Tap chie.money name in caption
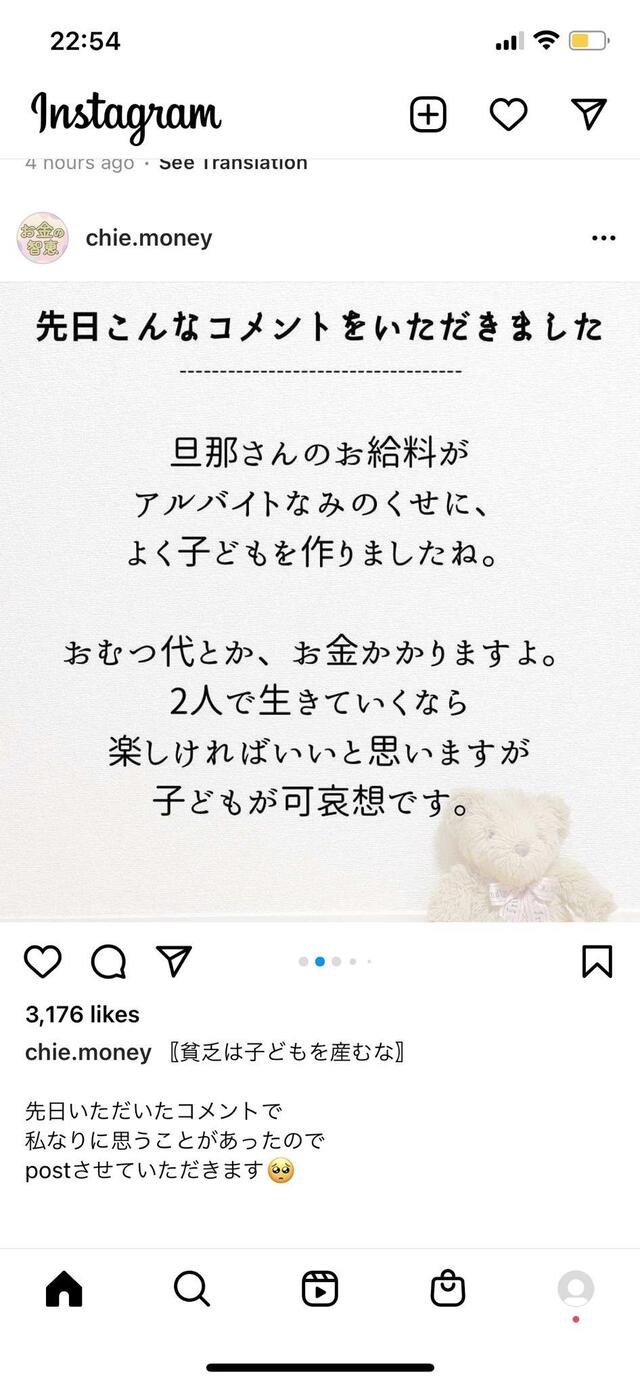Image resolution: width=640 pixels, height=1385 pixels. click(88, 1052)
